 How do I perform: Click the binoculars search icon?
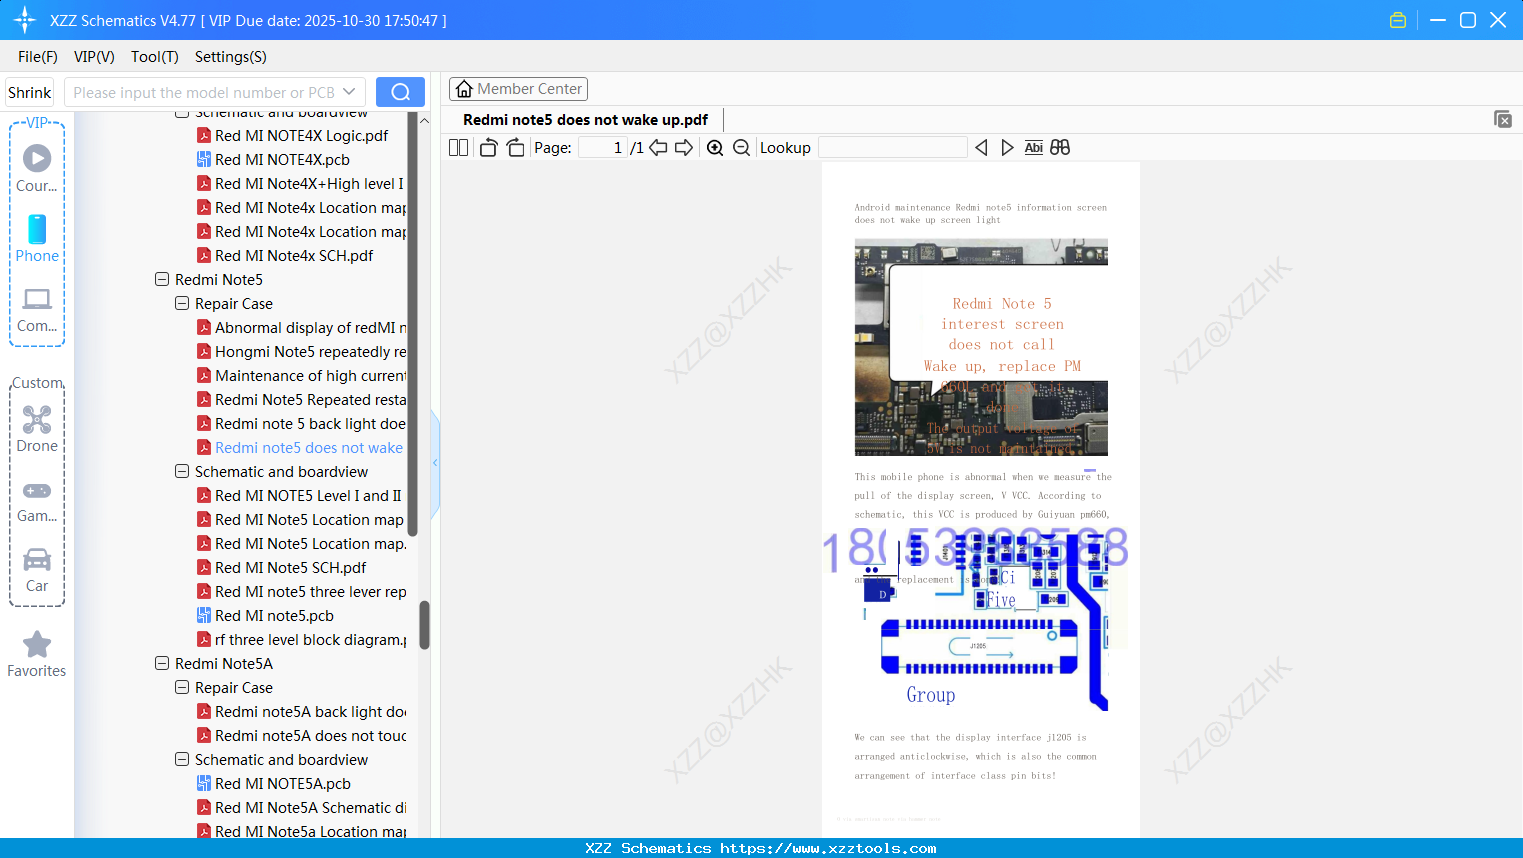(1060, 148)
